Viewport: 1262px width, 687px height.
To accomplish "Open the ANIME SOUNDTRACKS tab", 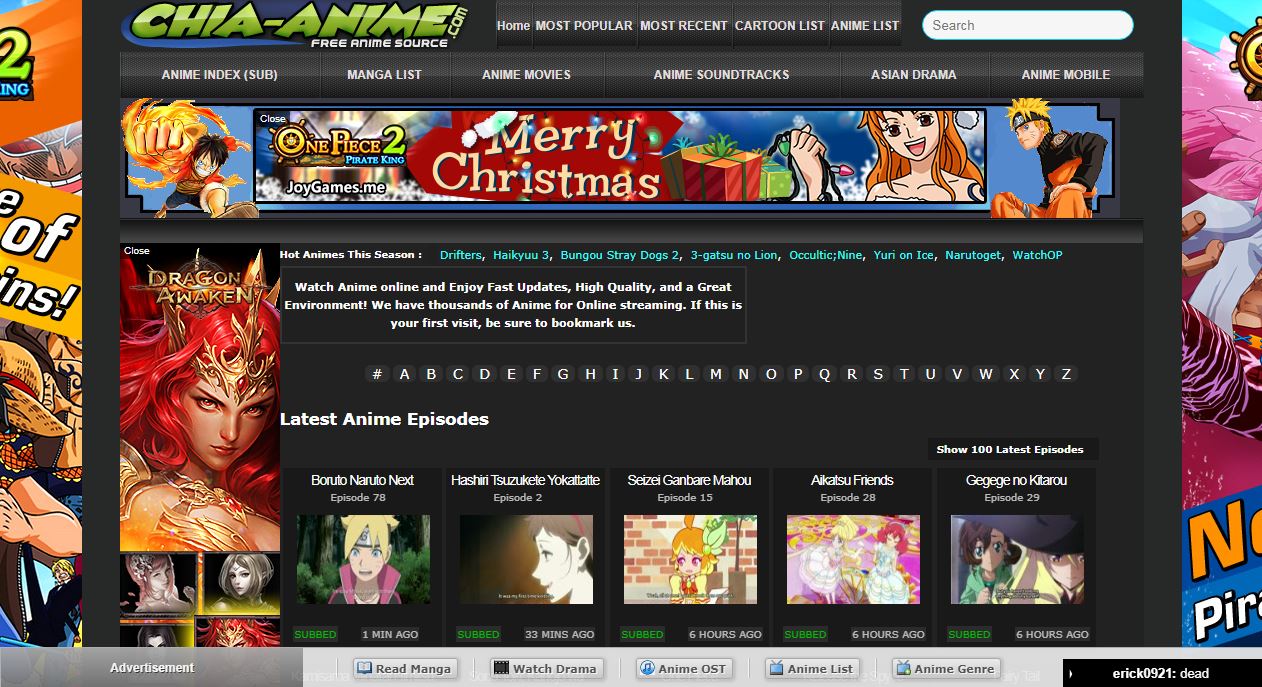I will 722,74.
